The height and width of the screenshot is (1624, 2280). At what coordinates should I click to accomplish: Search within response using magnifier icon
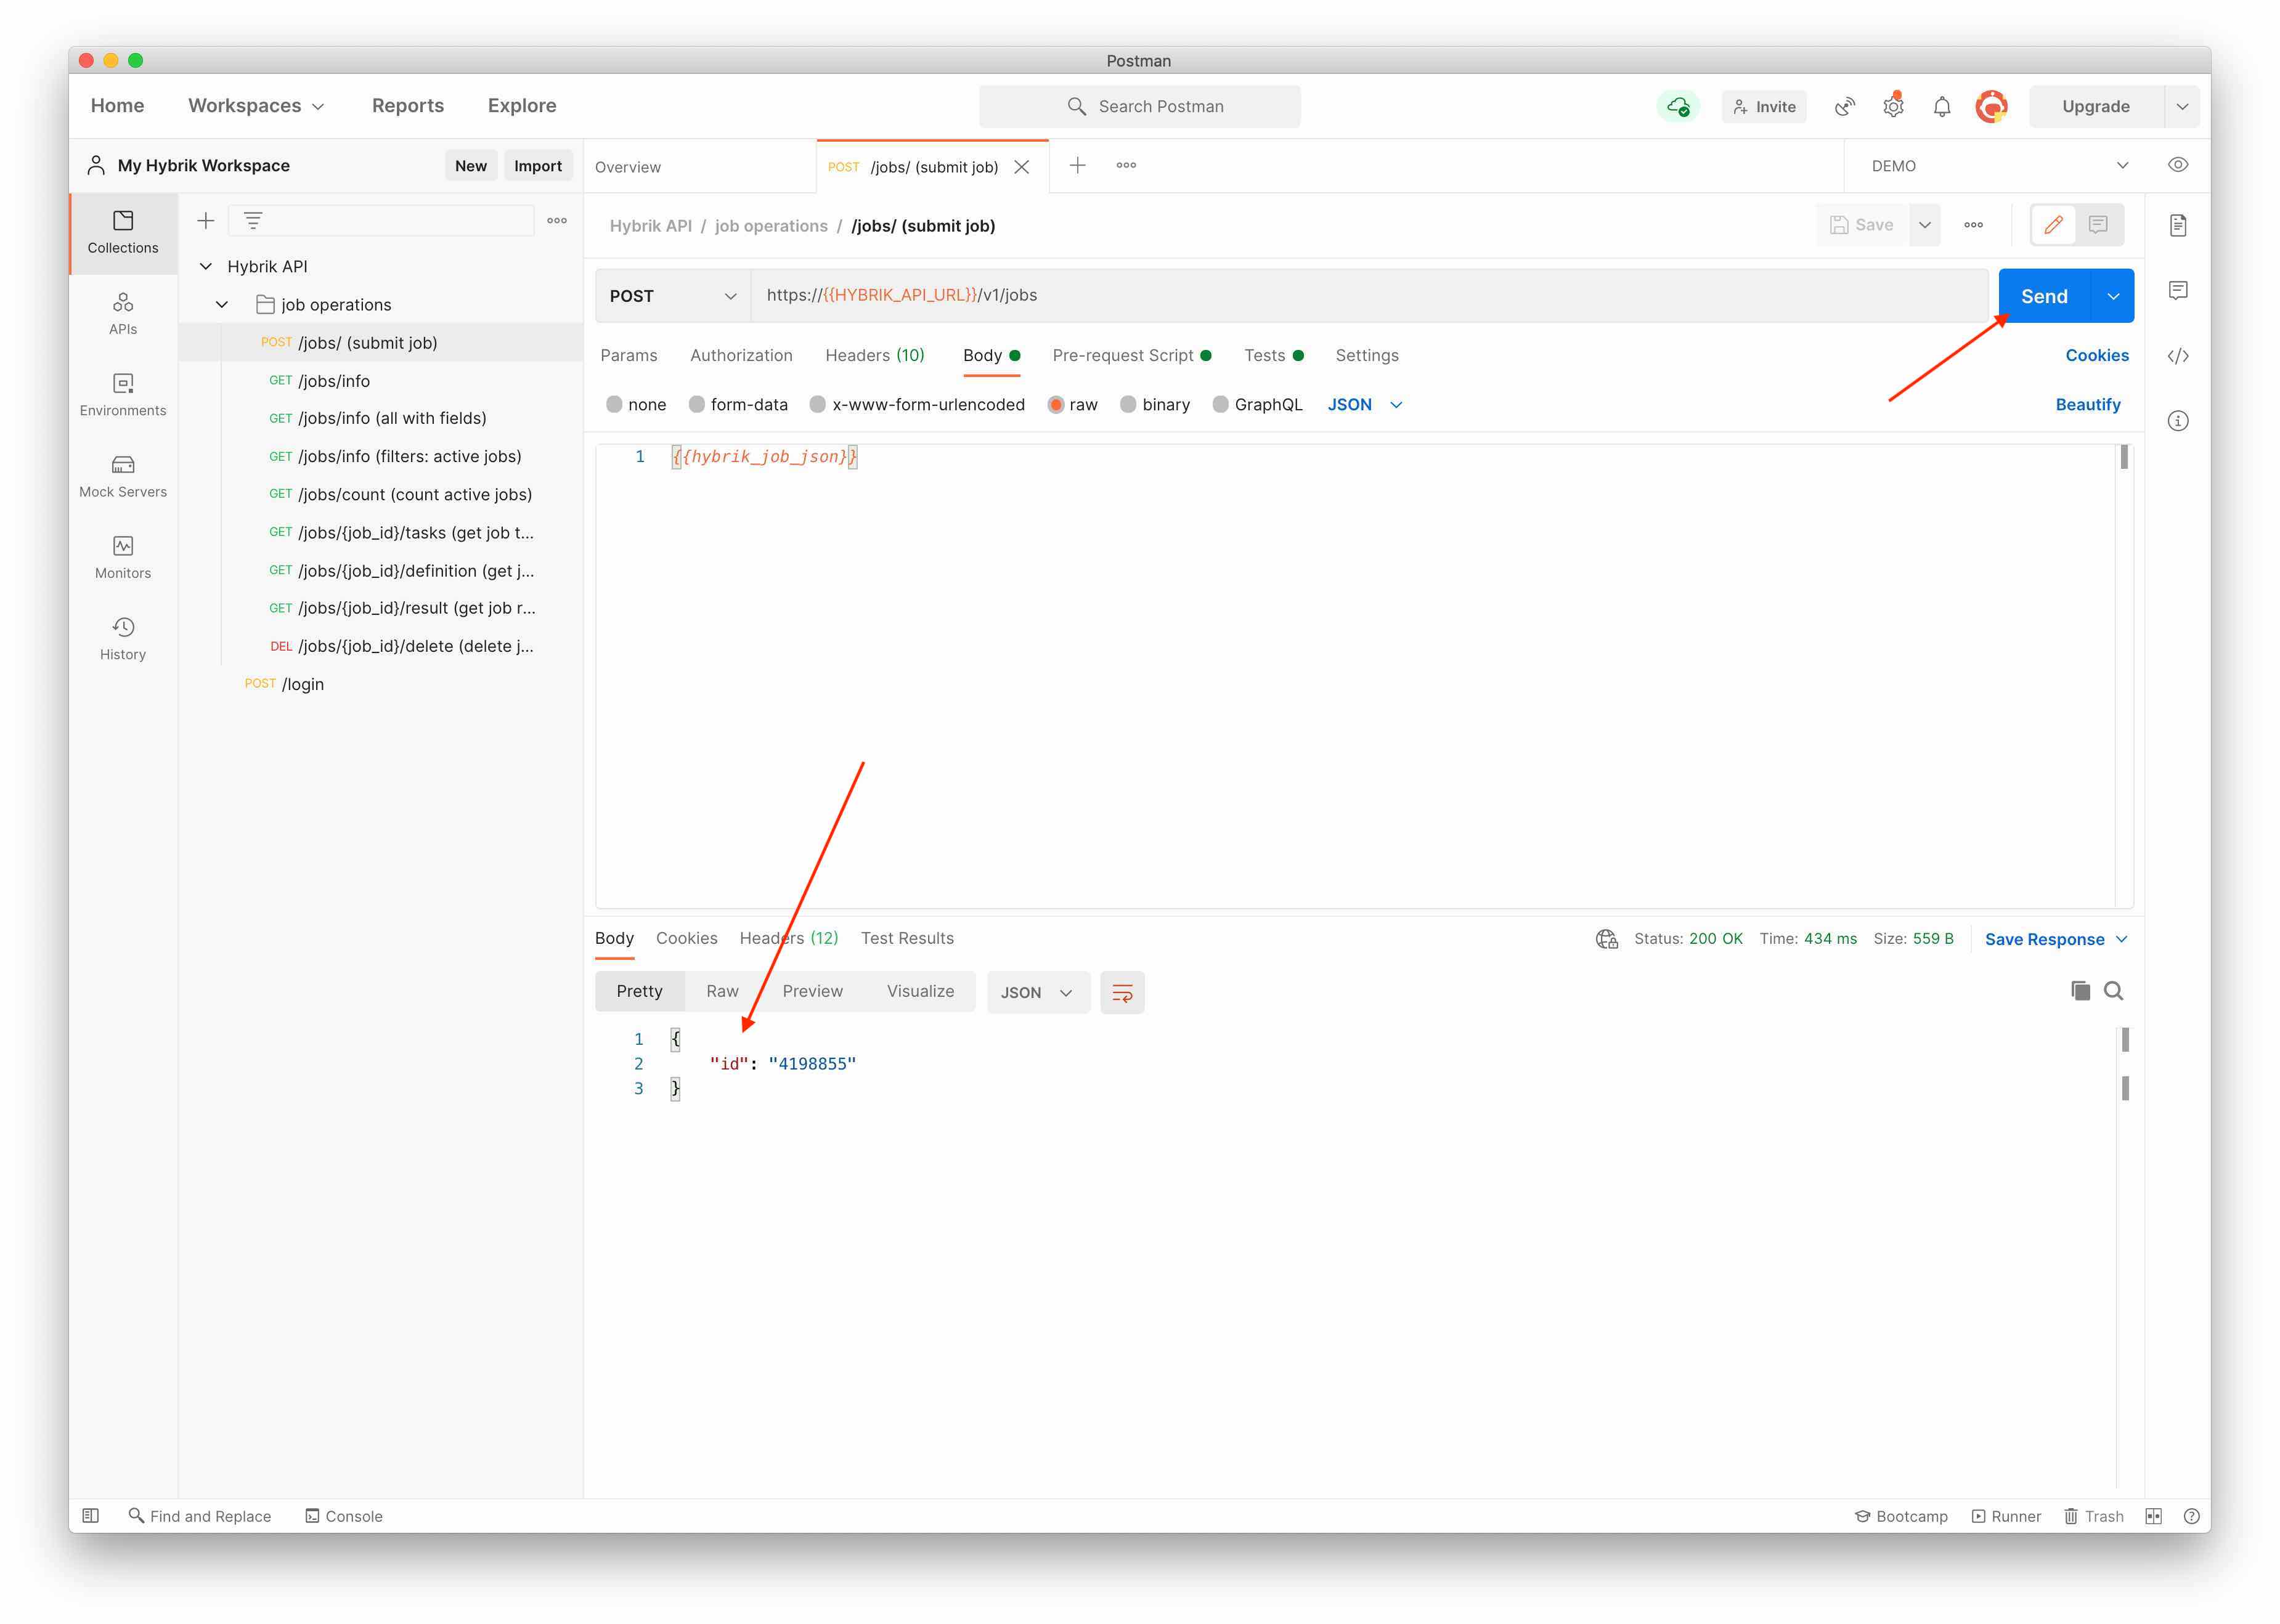click(x=2113, y=991)
